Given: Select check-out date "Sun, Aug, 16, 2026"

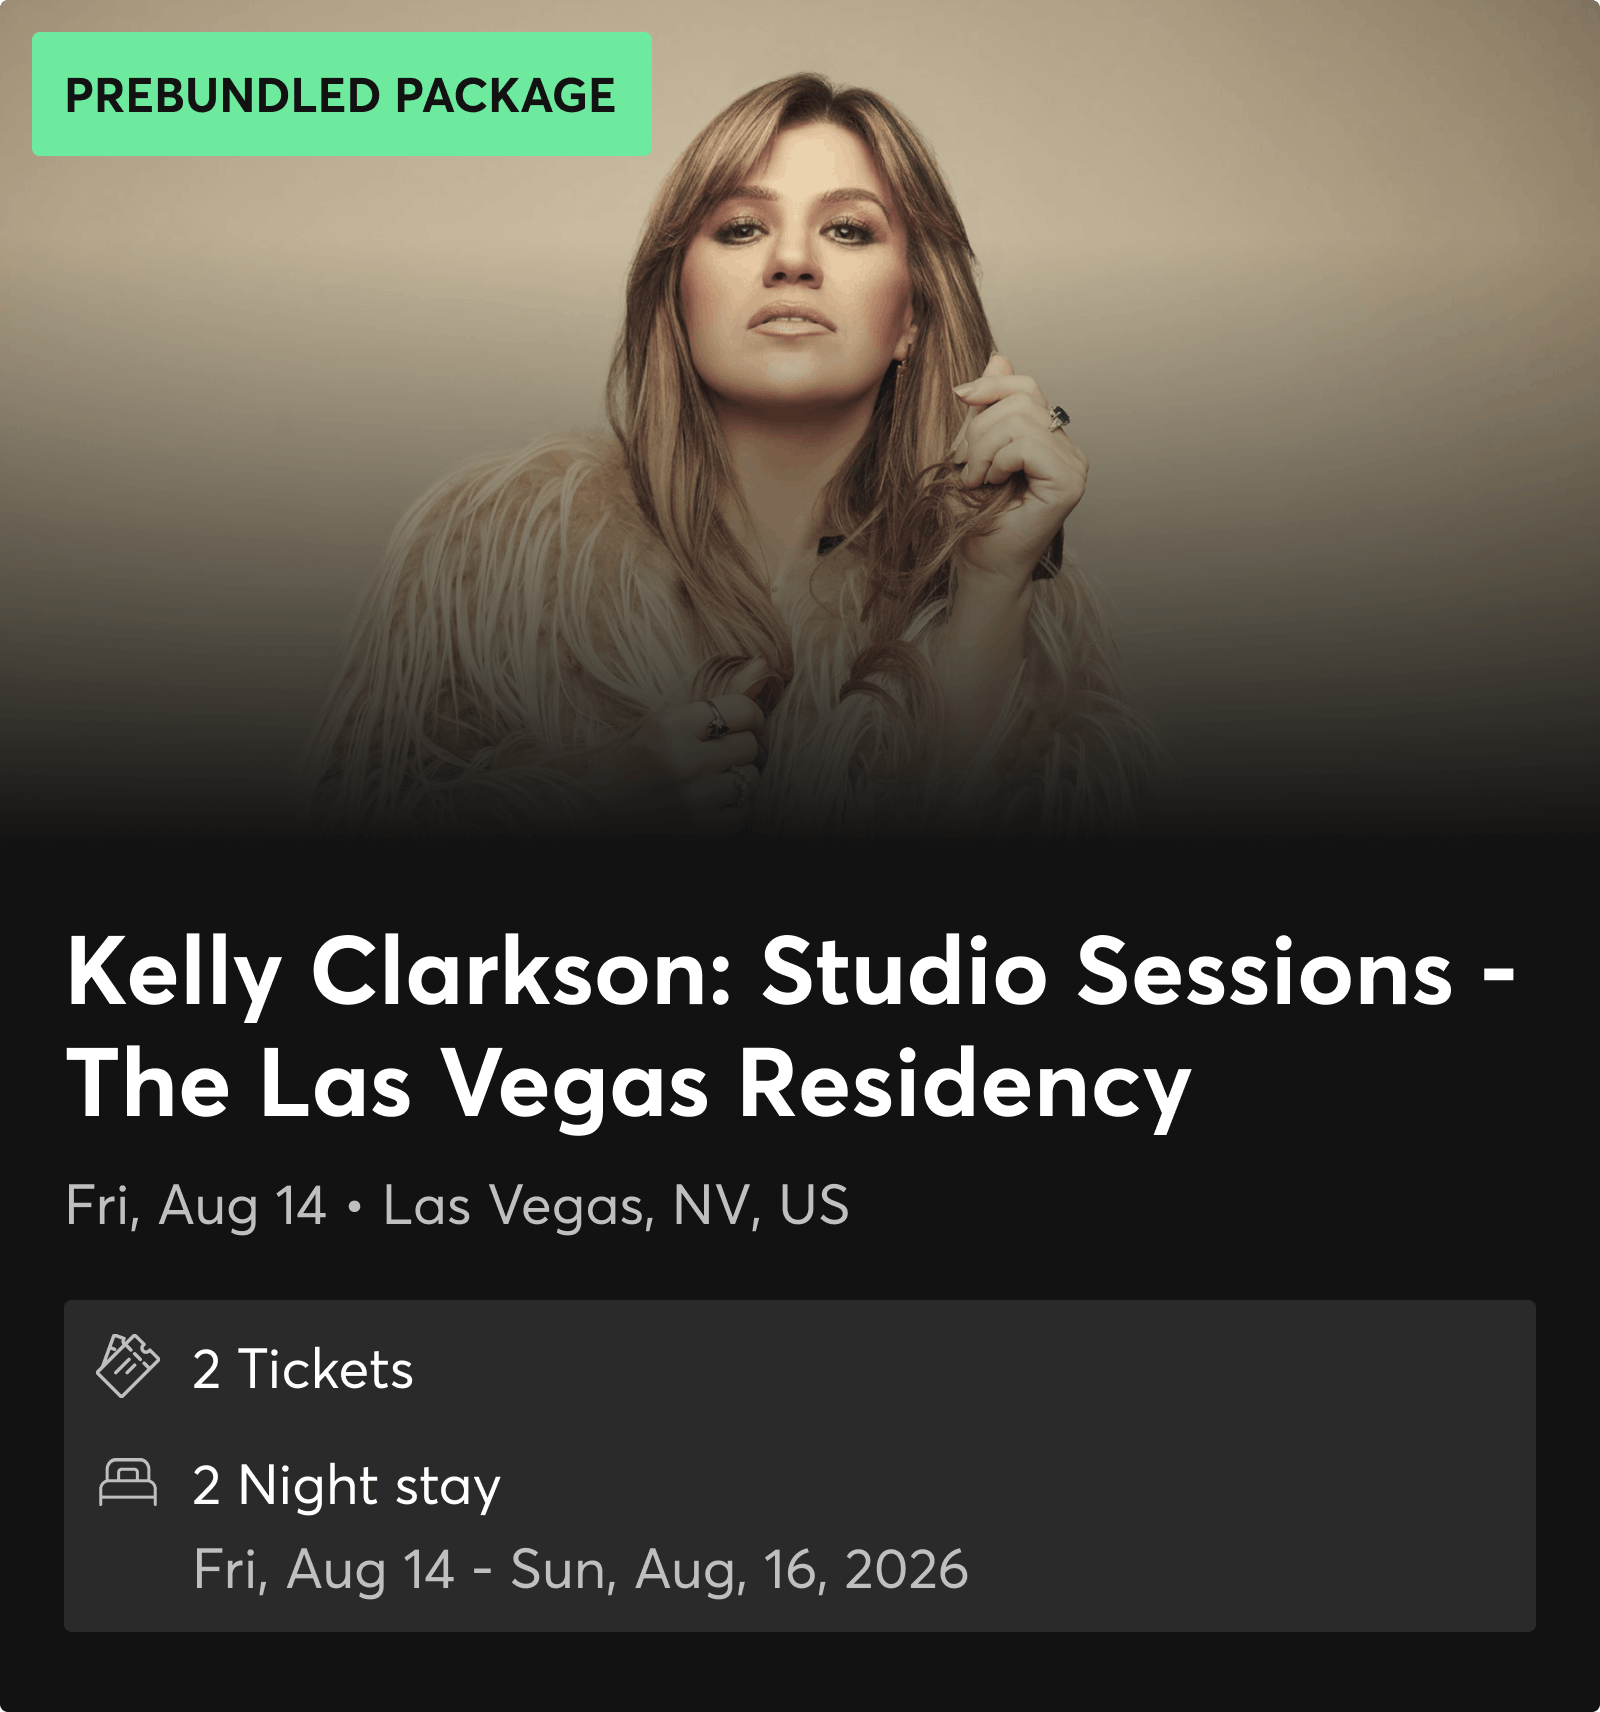Looking at the screenshot, I should (739, 1569).
